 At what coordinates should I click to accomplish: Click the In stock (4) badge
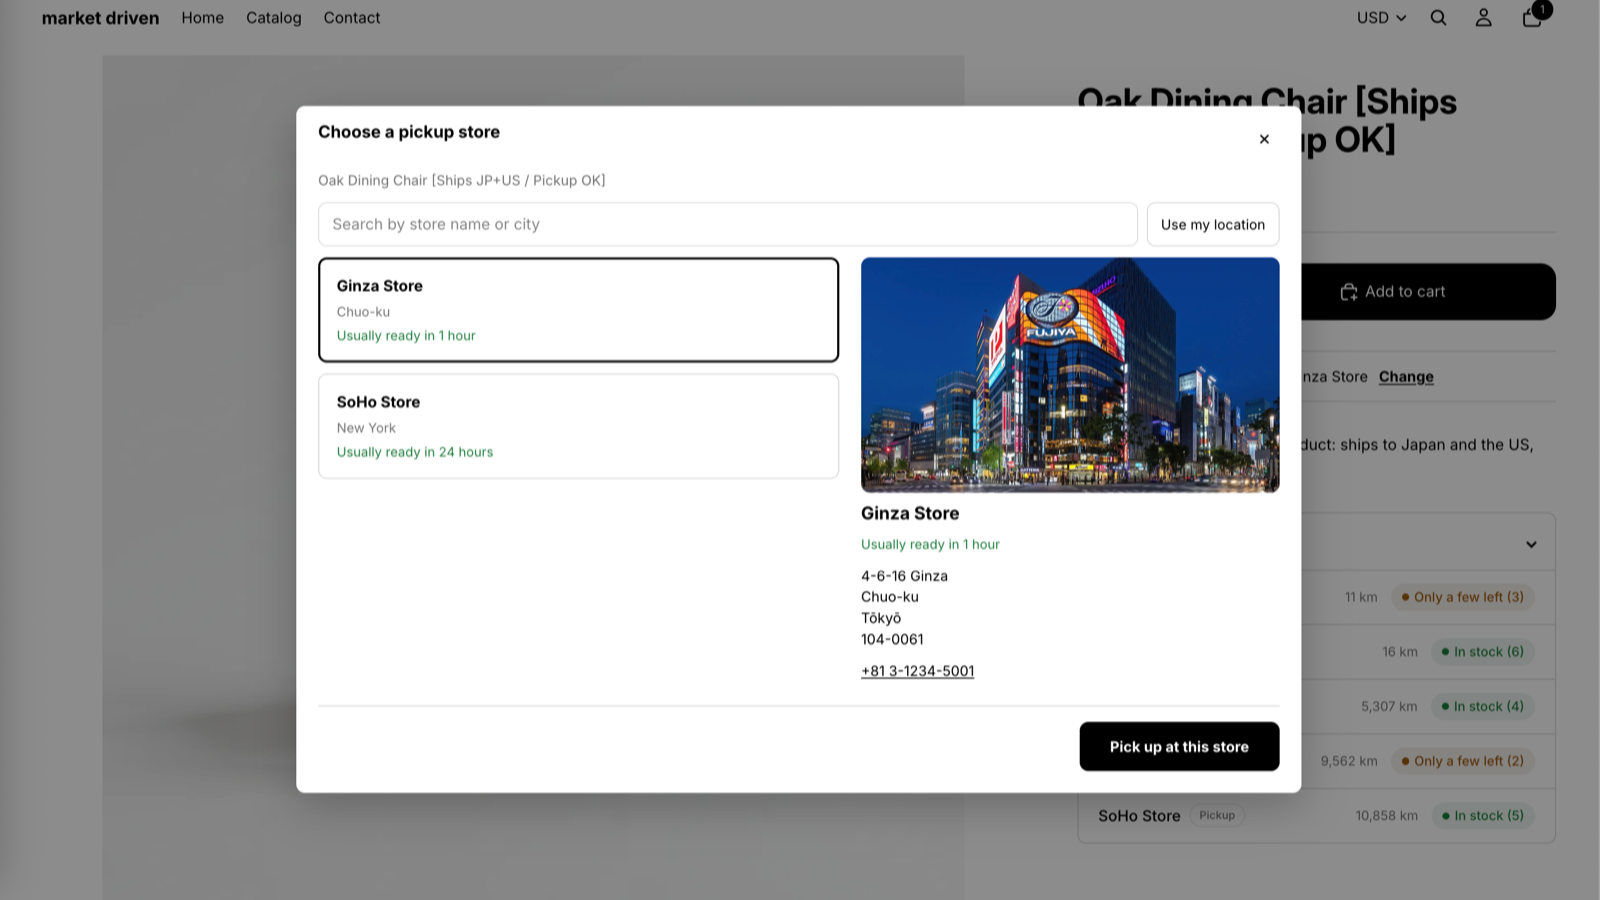click(1482, 706)
